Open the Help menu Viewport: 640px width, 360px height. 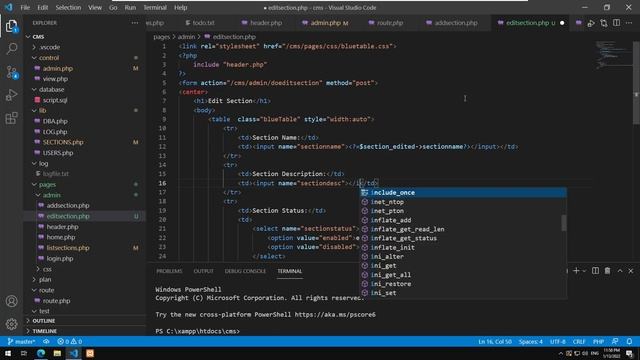(180, 8)
